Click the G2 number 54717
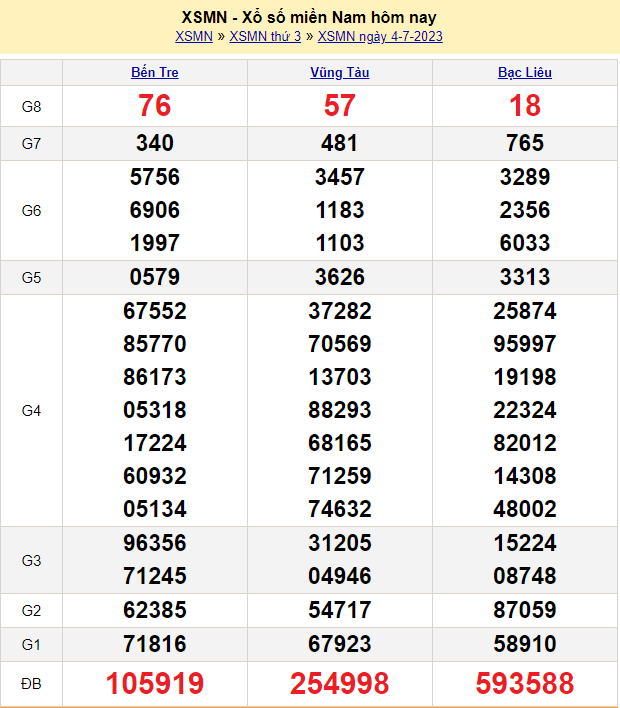 339,609
